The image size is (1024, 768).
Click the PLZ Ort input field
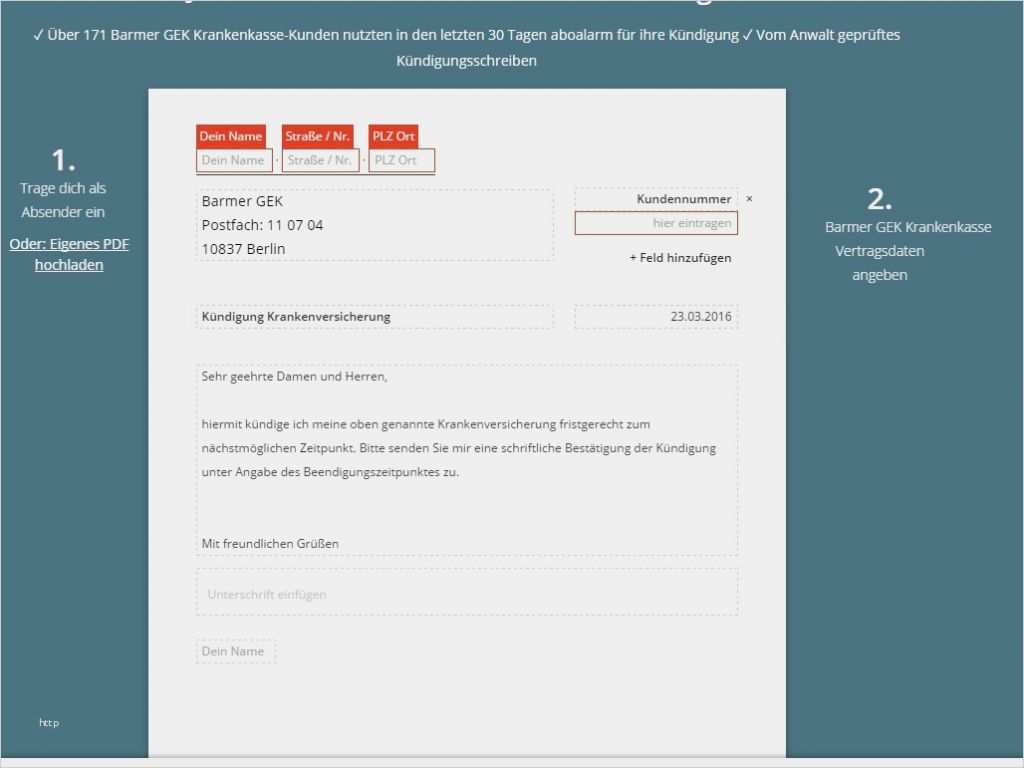tap(401, 160)
